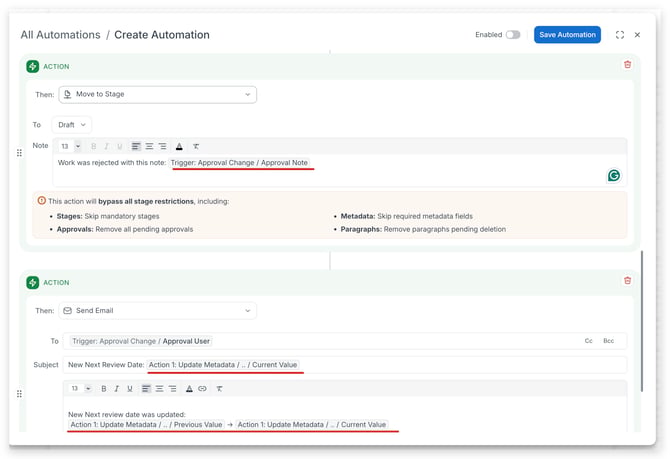Clear formatting in email body toolbar

click(x=219, y=388)
